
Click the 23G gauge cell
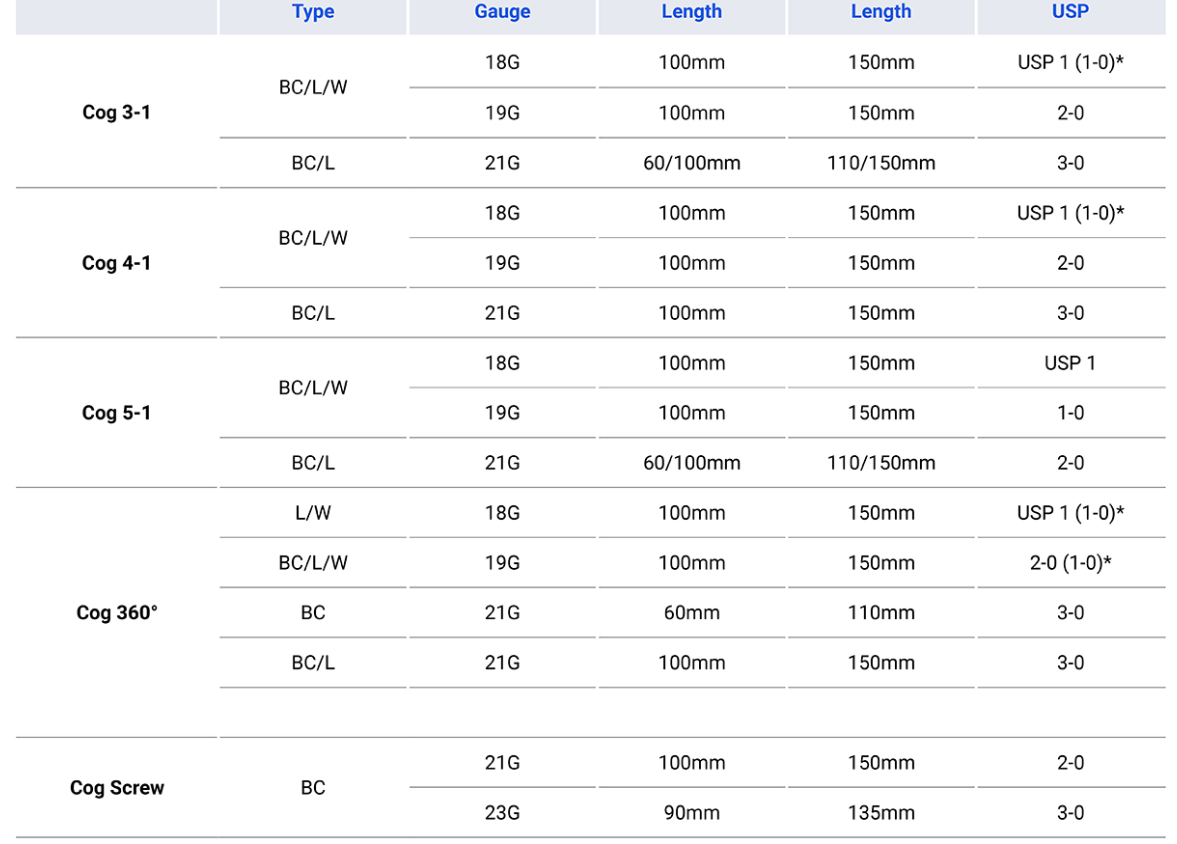[502, 813]
